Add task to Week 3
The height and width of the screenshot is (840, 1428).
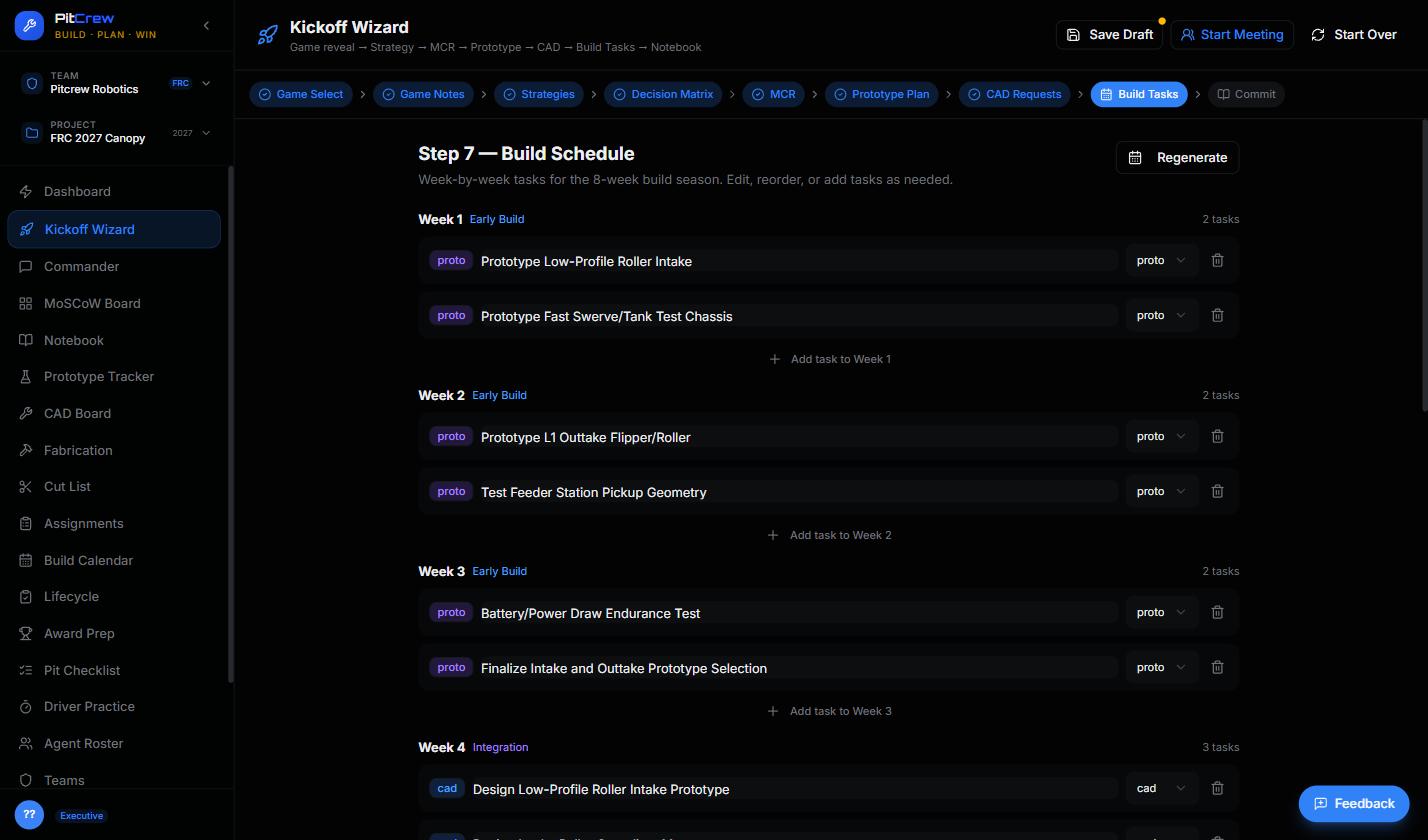pyautogui.click(x=829, y=711)
